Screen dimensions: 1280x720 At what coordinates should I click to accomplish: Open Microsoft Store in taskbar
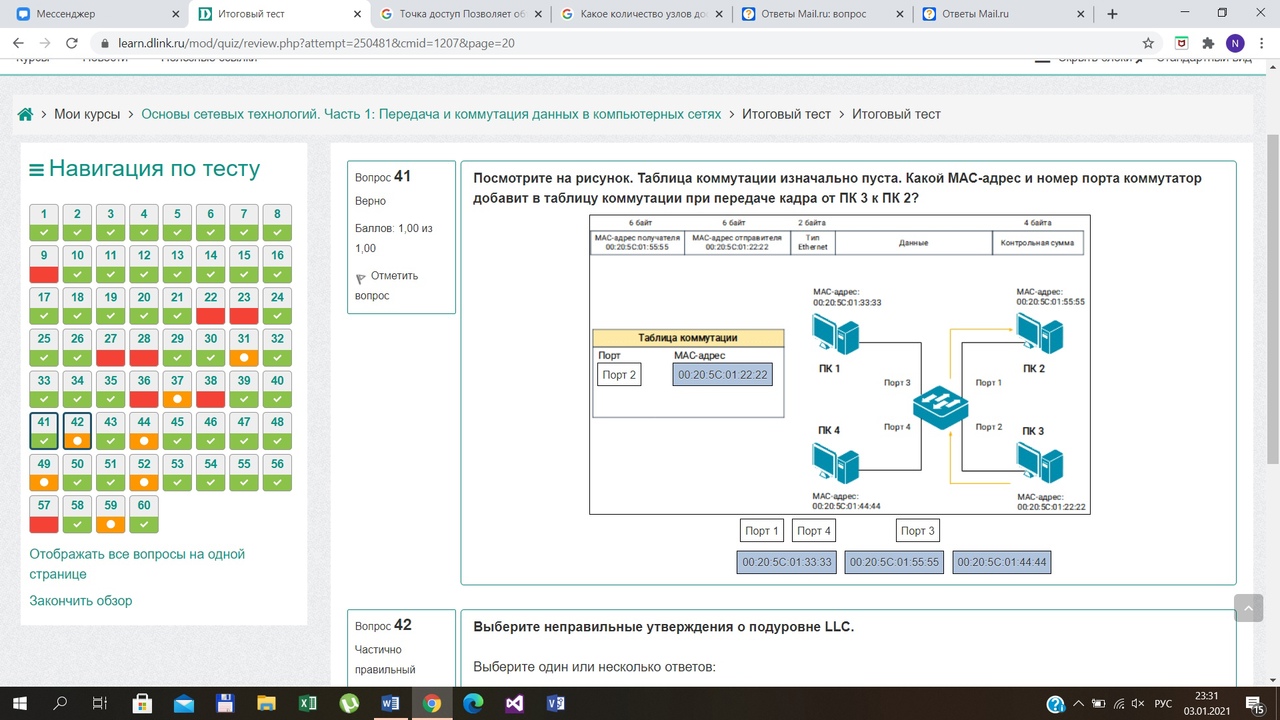click(142, 703)
